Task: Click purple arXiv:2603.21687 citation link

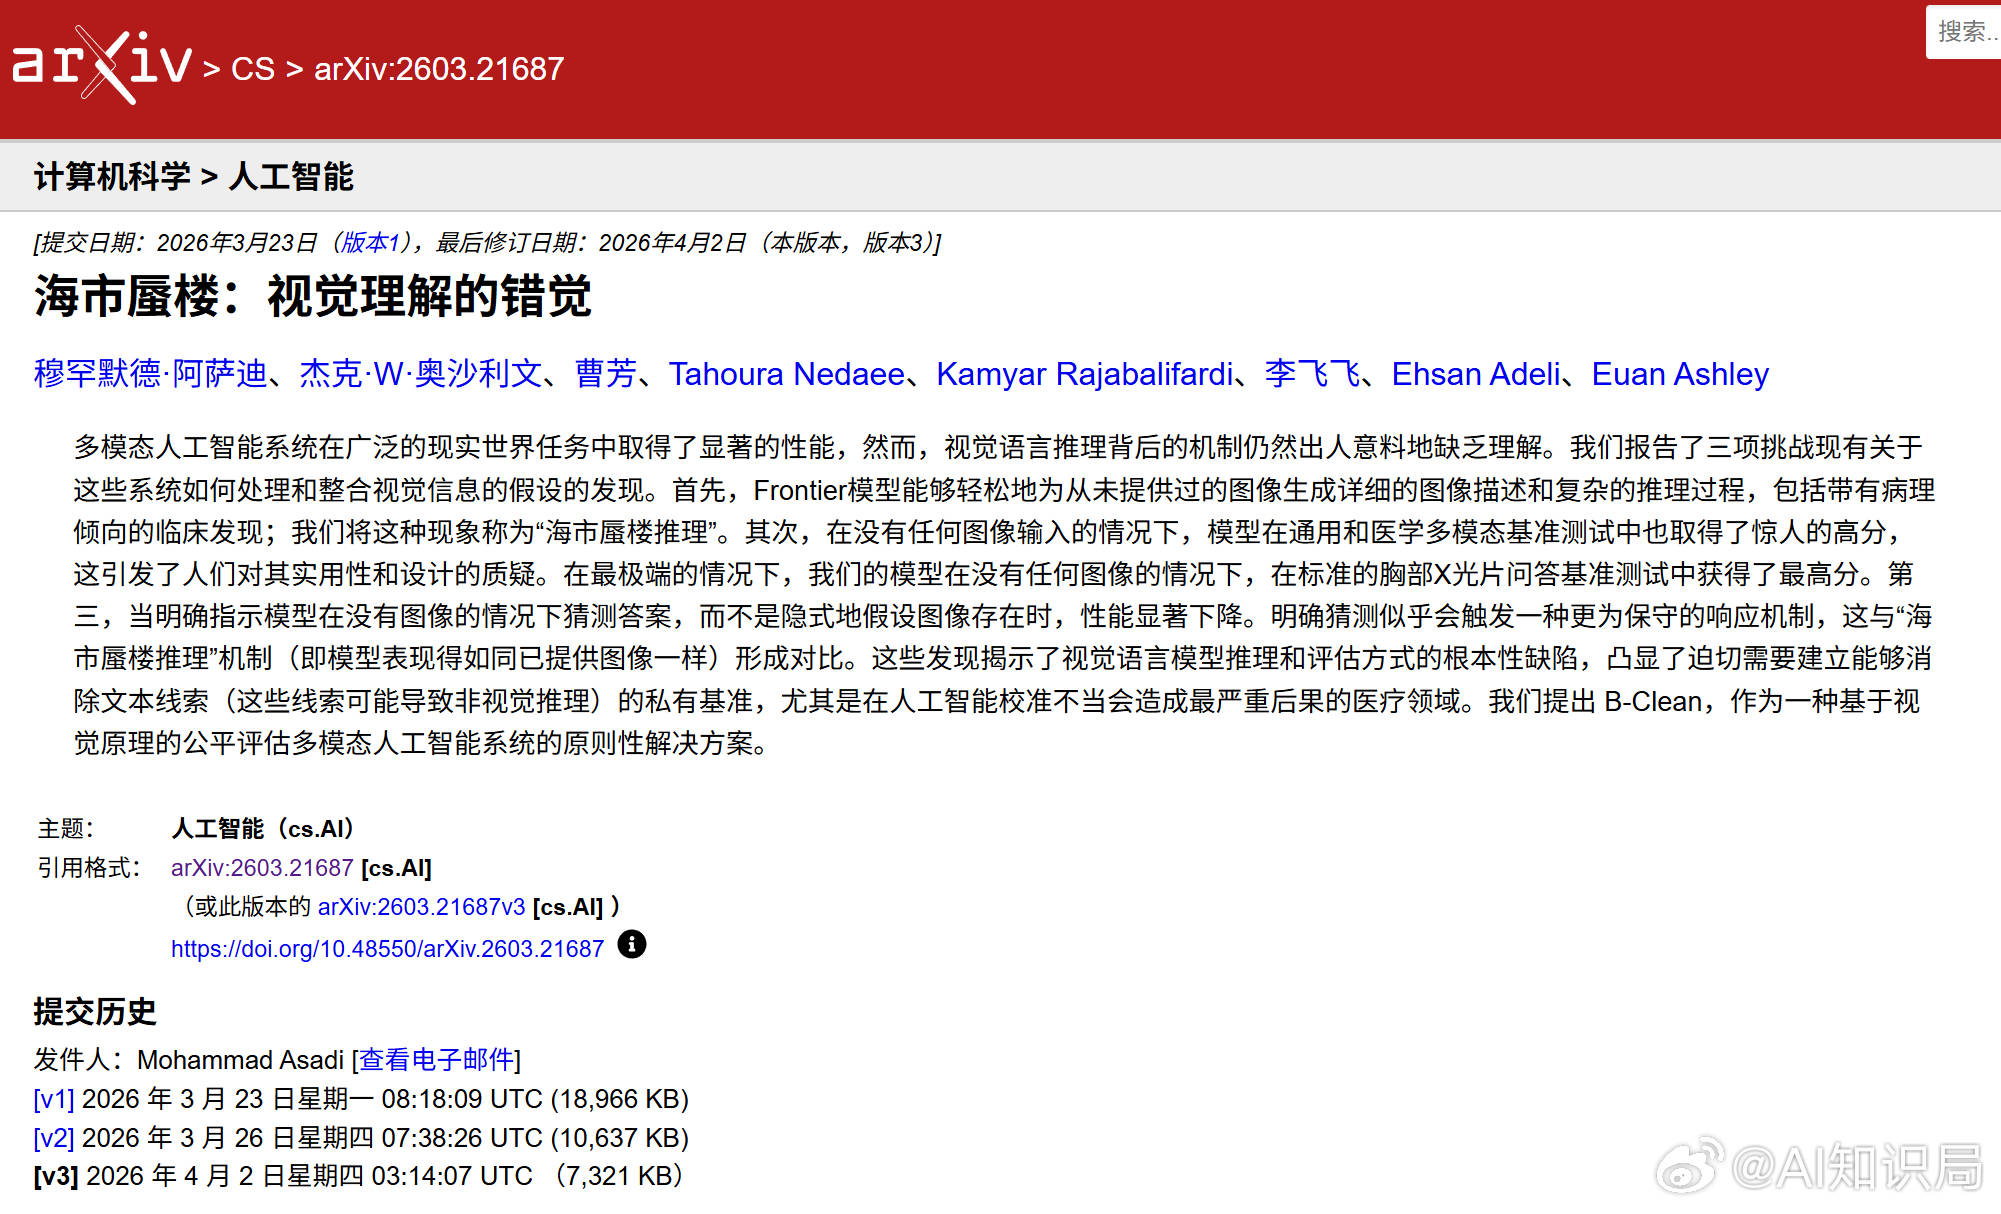Action: (262, 868)
